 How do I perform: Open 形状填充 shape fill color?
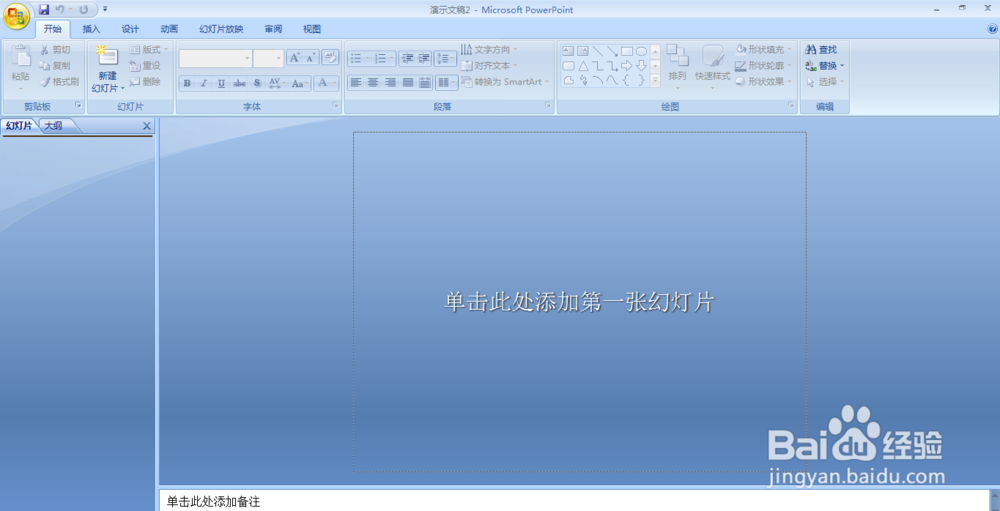(764, 49)
